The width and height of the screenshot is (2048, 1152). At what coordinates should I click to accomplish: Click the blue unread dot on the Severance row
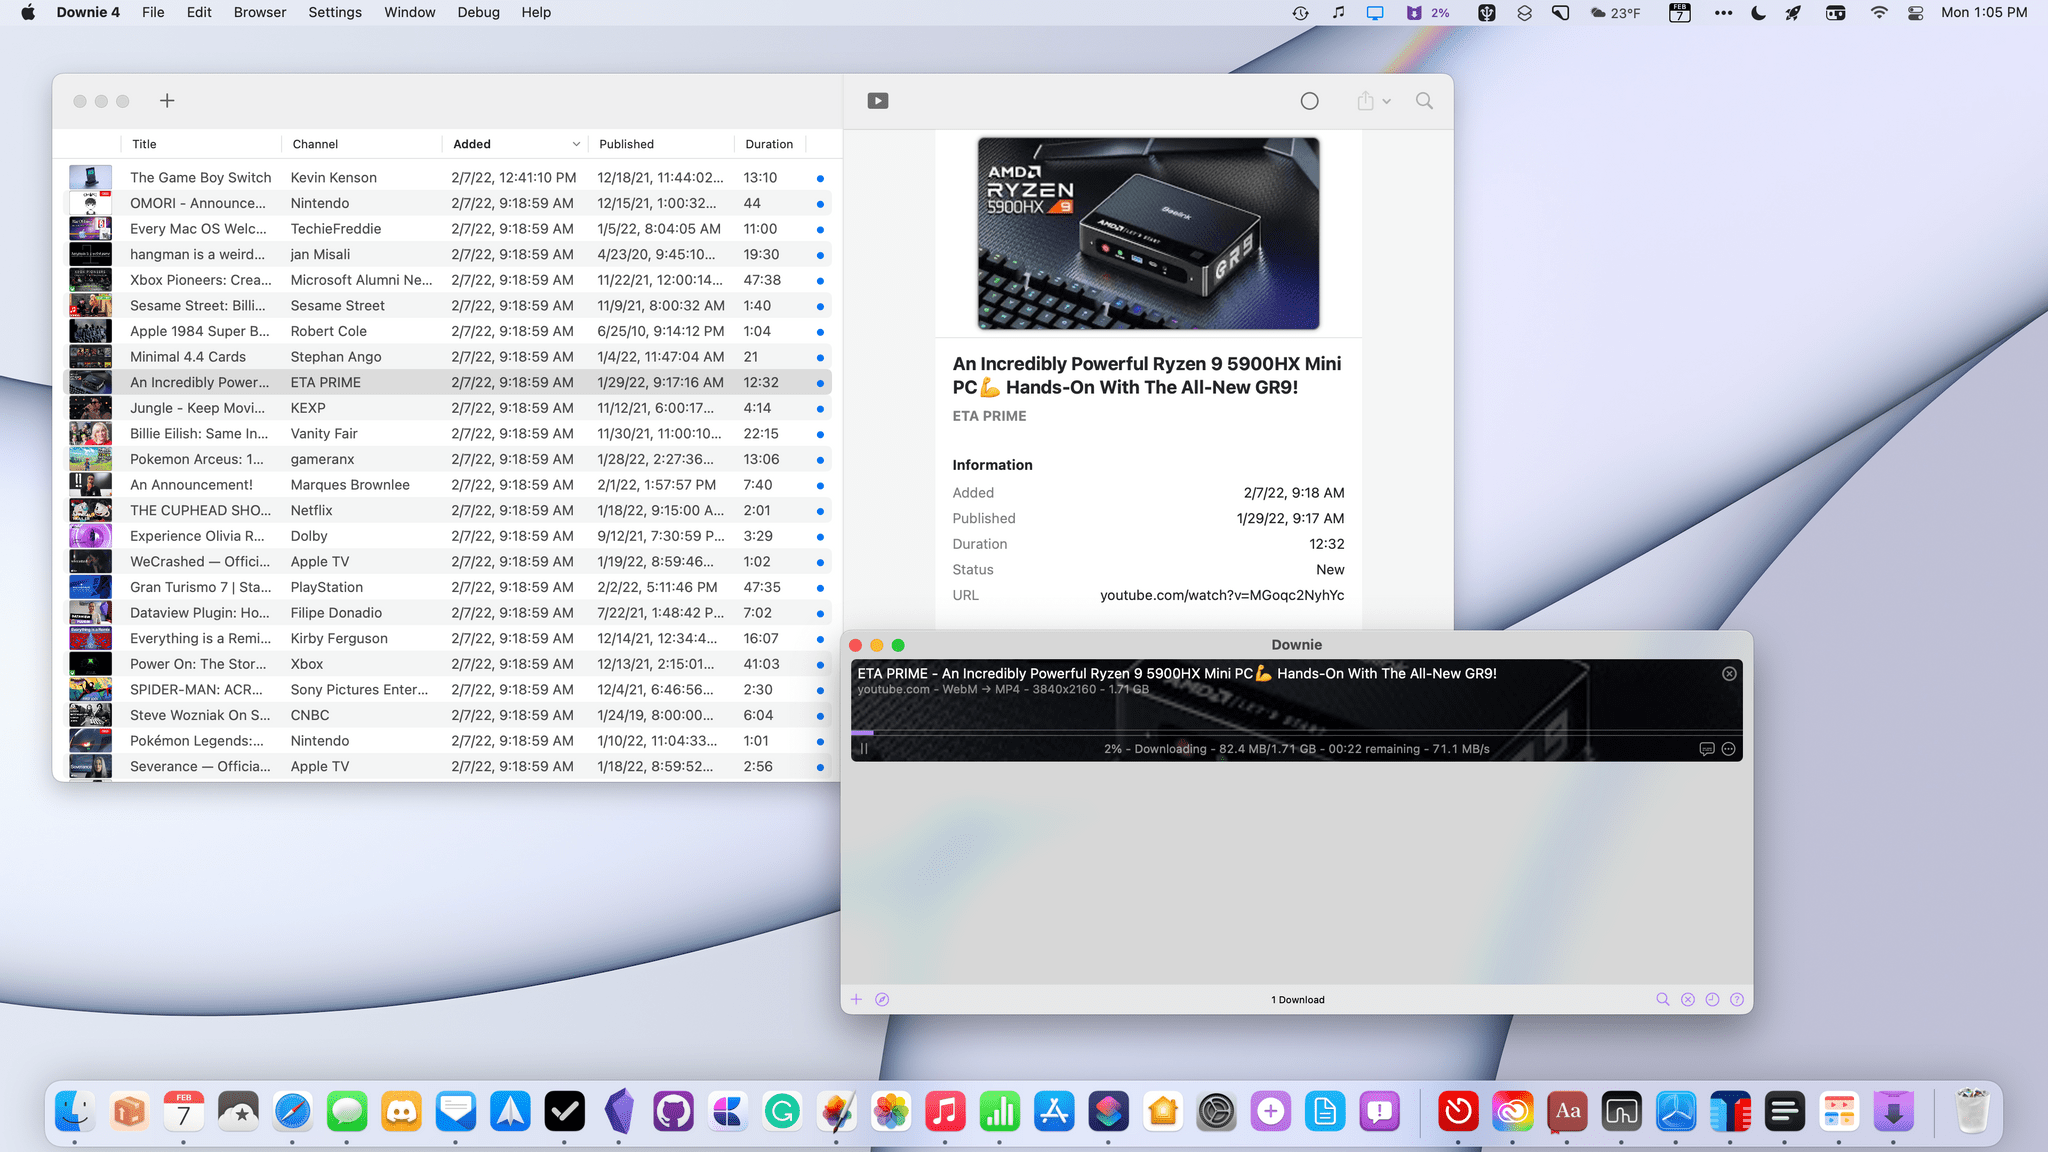click(x=820, y=767)
